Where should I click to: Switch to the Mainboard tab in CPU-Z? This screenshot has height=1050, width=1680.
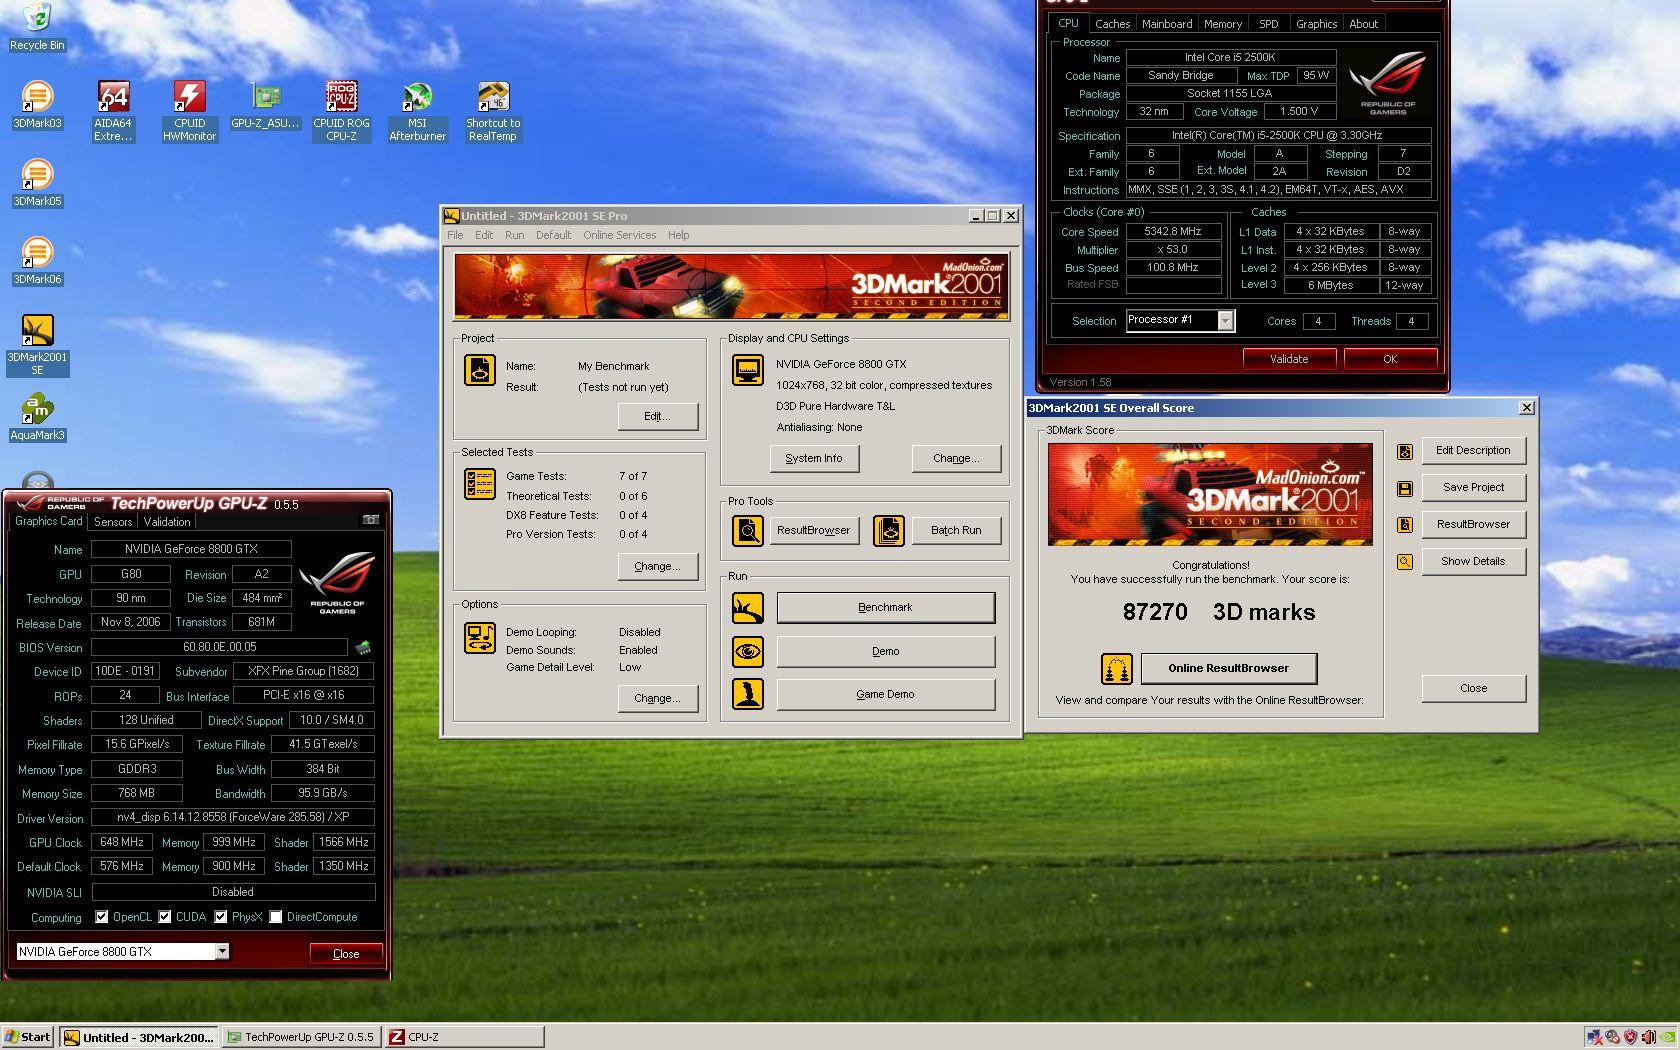pos(1167,24)
